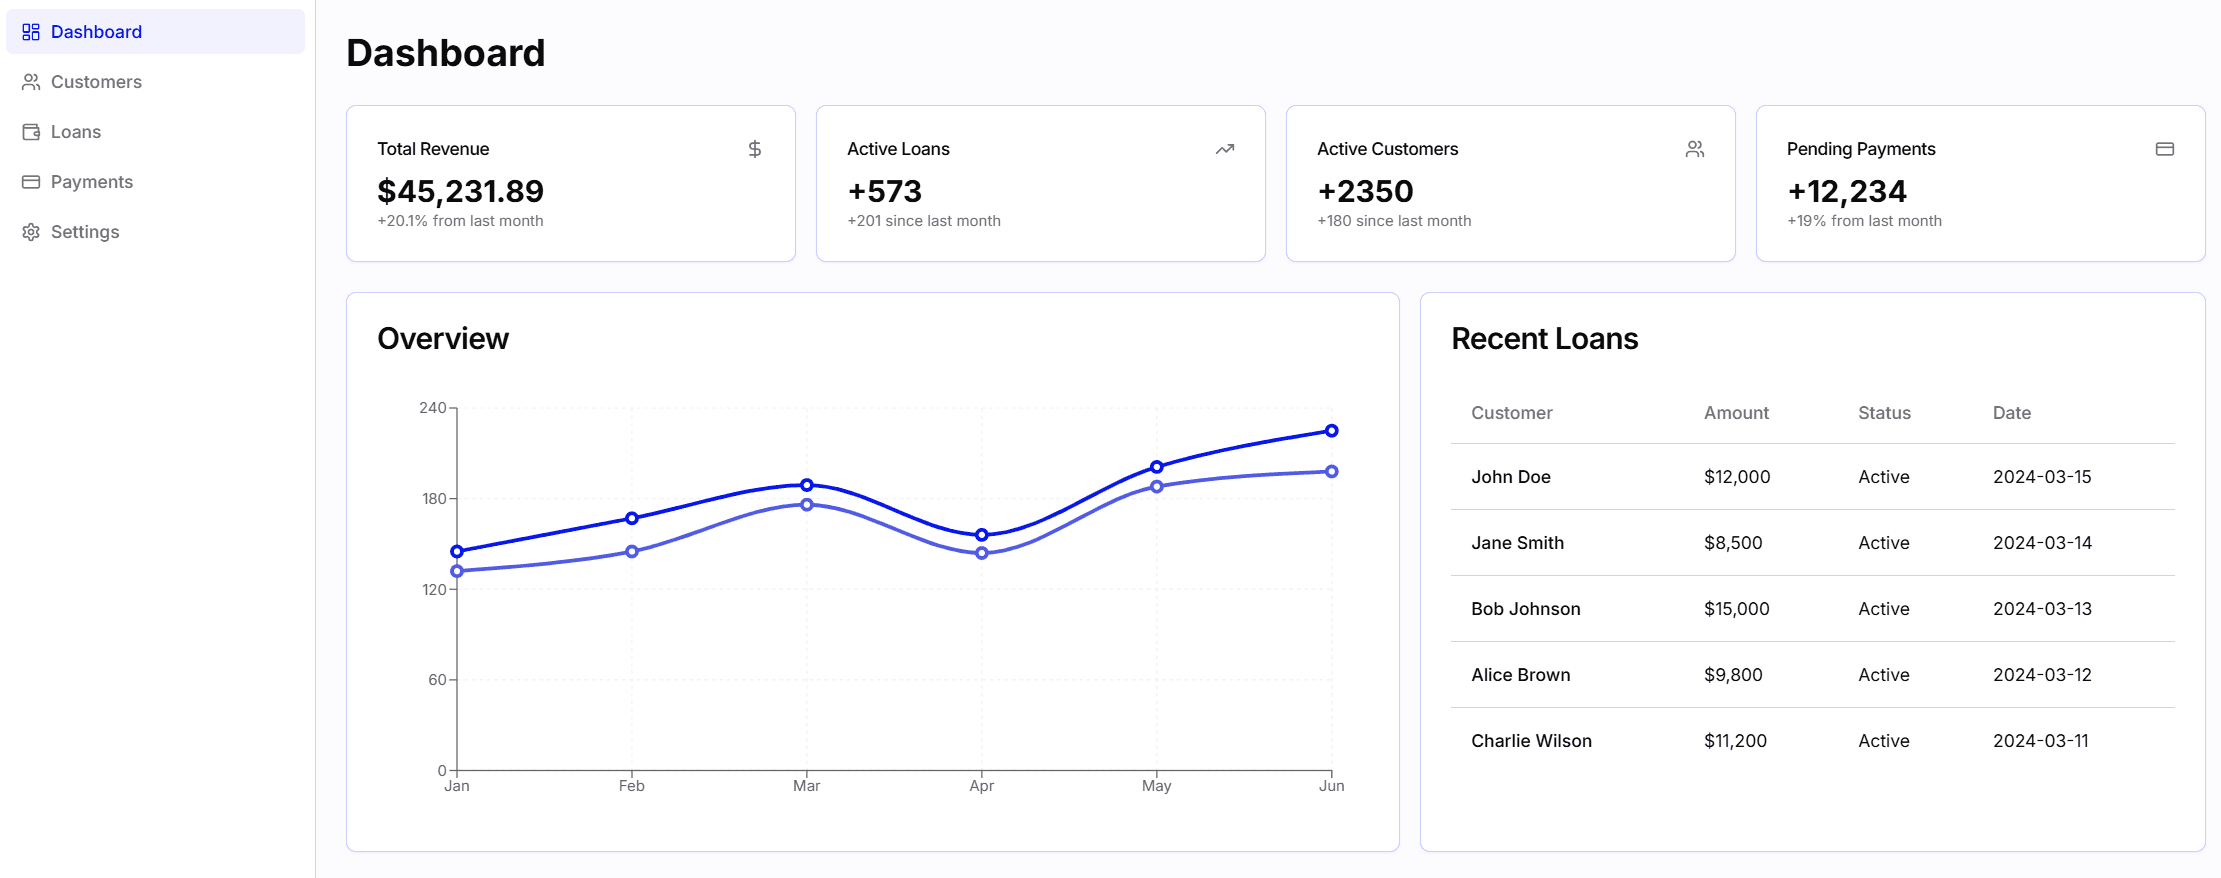Click '+201 since last month' text
2221x878 pixels.
pyautogui.click(x=924, y=221)
